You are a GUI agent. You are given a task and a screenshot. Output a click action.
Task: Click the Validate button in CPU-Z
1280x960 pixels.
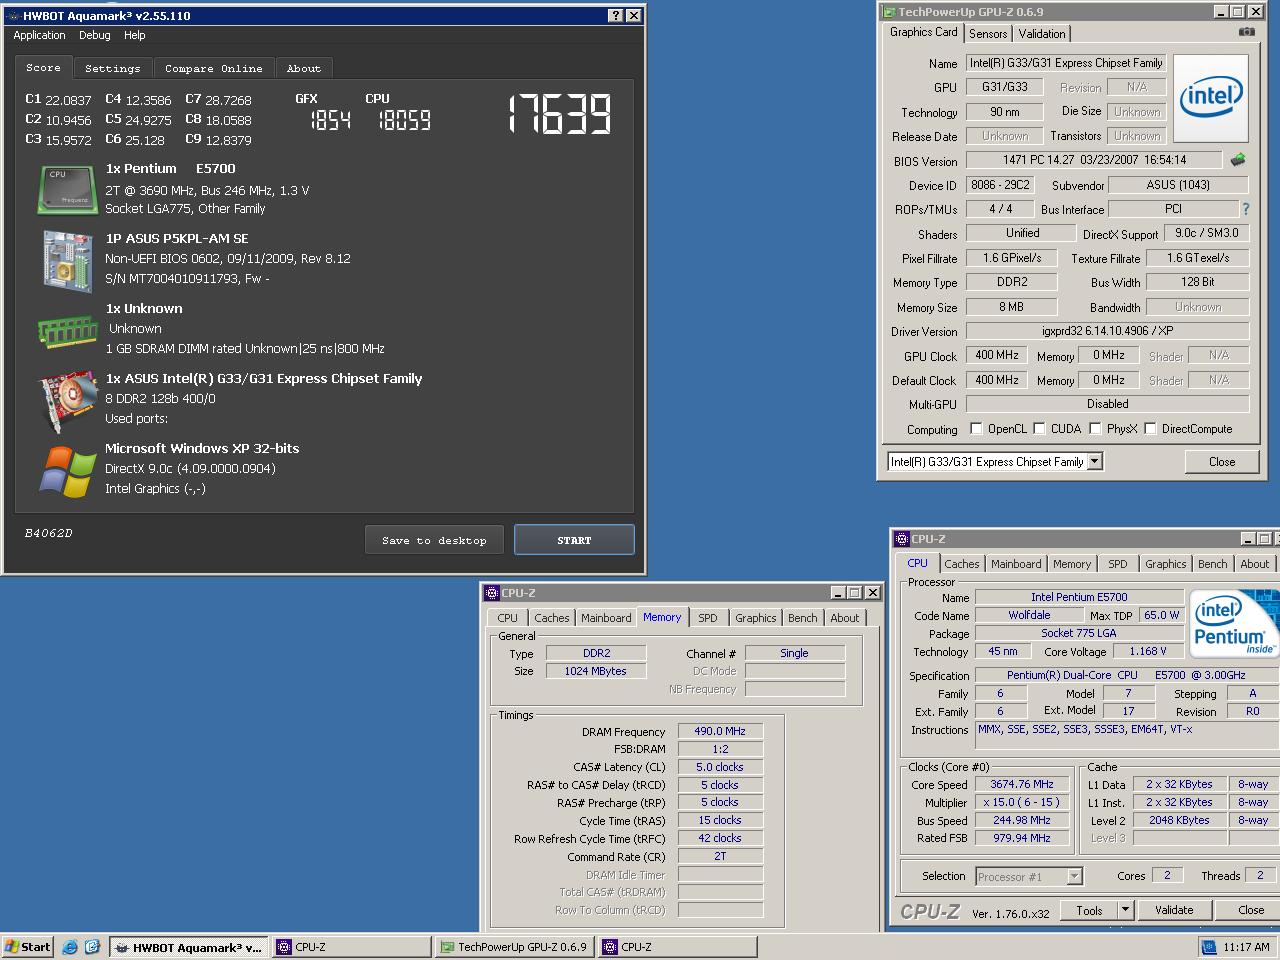point(1174,910)
